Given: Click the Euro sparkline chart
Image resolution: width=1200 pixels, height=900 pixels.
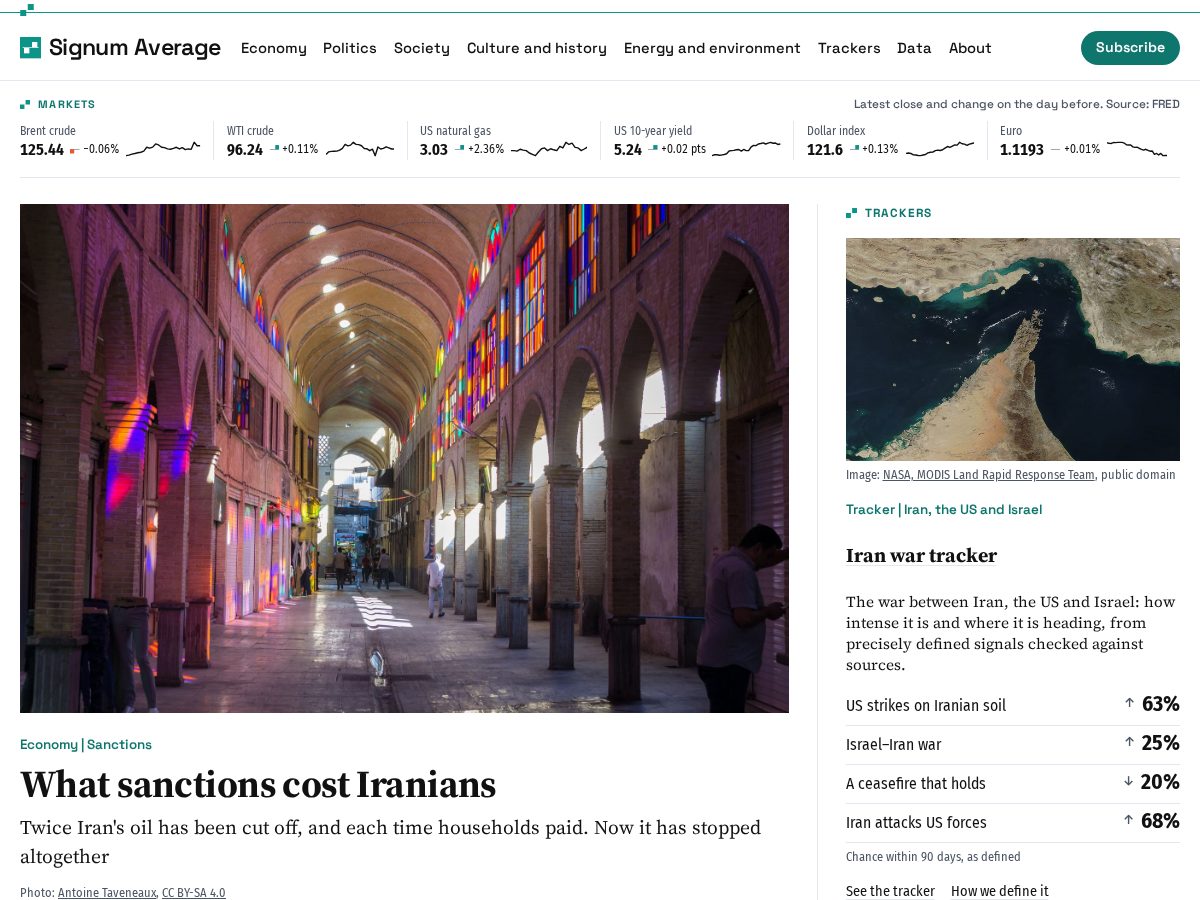Looking at the screenshot, I should point(1137,149).
